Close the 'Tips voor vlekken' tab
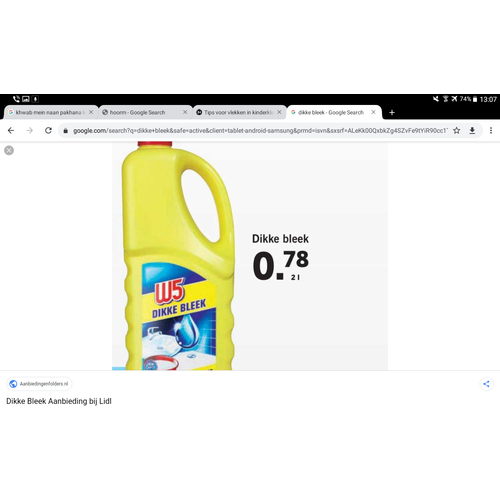Viewport: 500px width, 500px height. coord(279,112)
